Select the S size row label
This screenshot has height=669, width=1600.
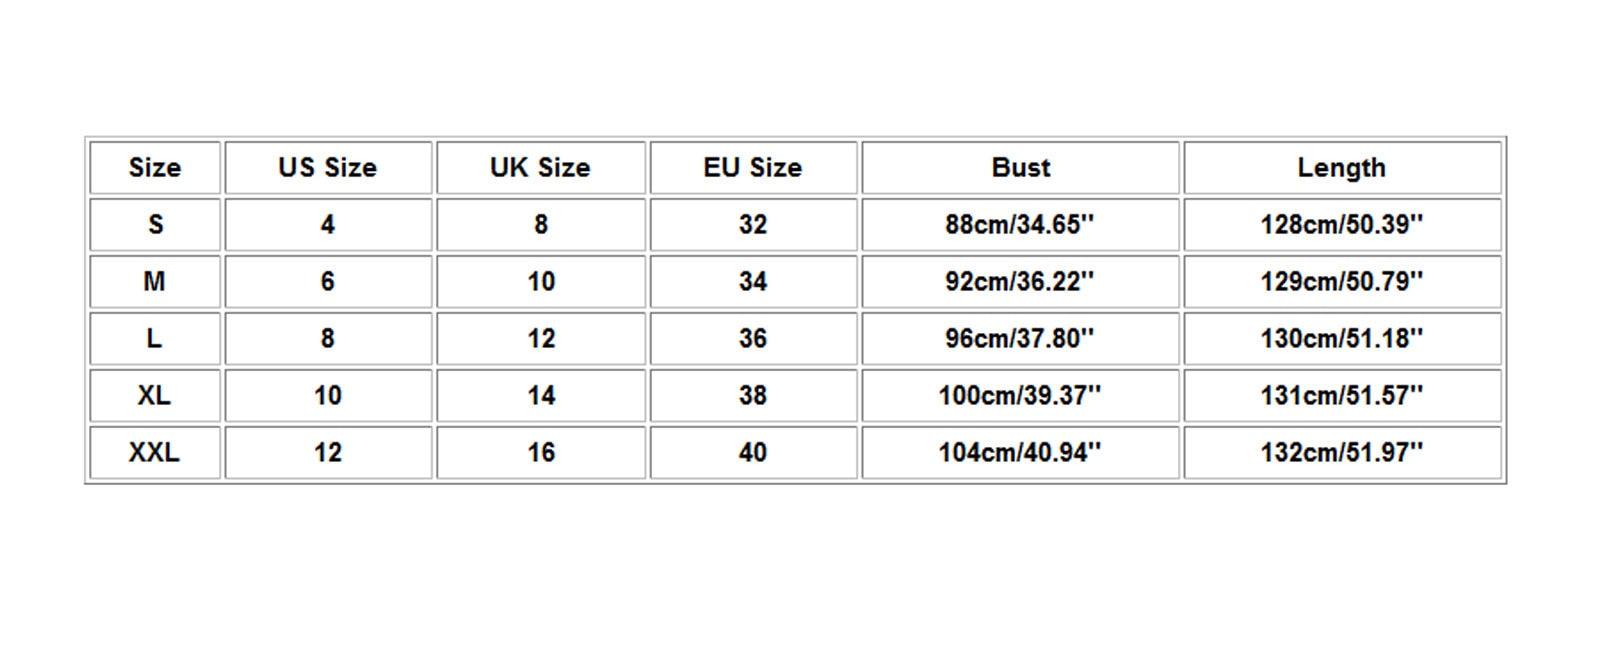click(155, 224)
